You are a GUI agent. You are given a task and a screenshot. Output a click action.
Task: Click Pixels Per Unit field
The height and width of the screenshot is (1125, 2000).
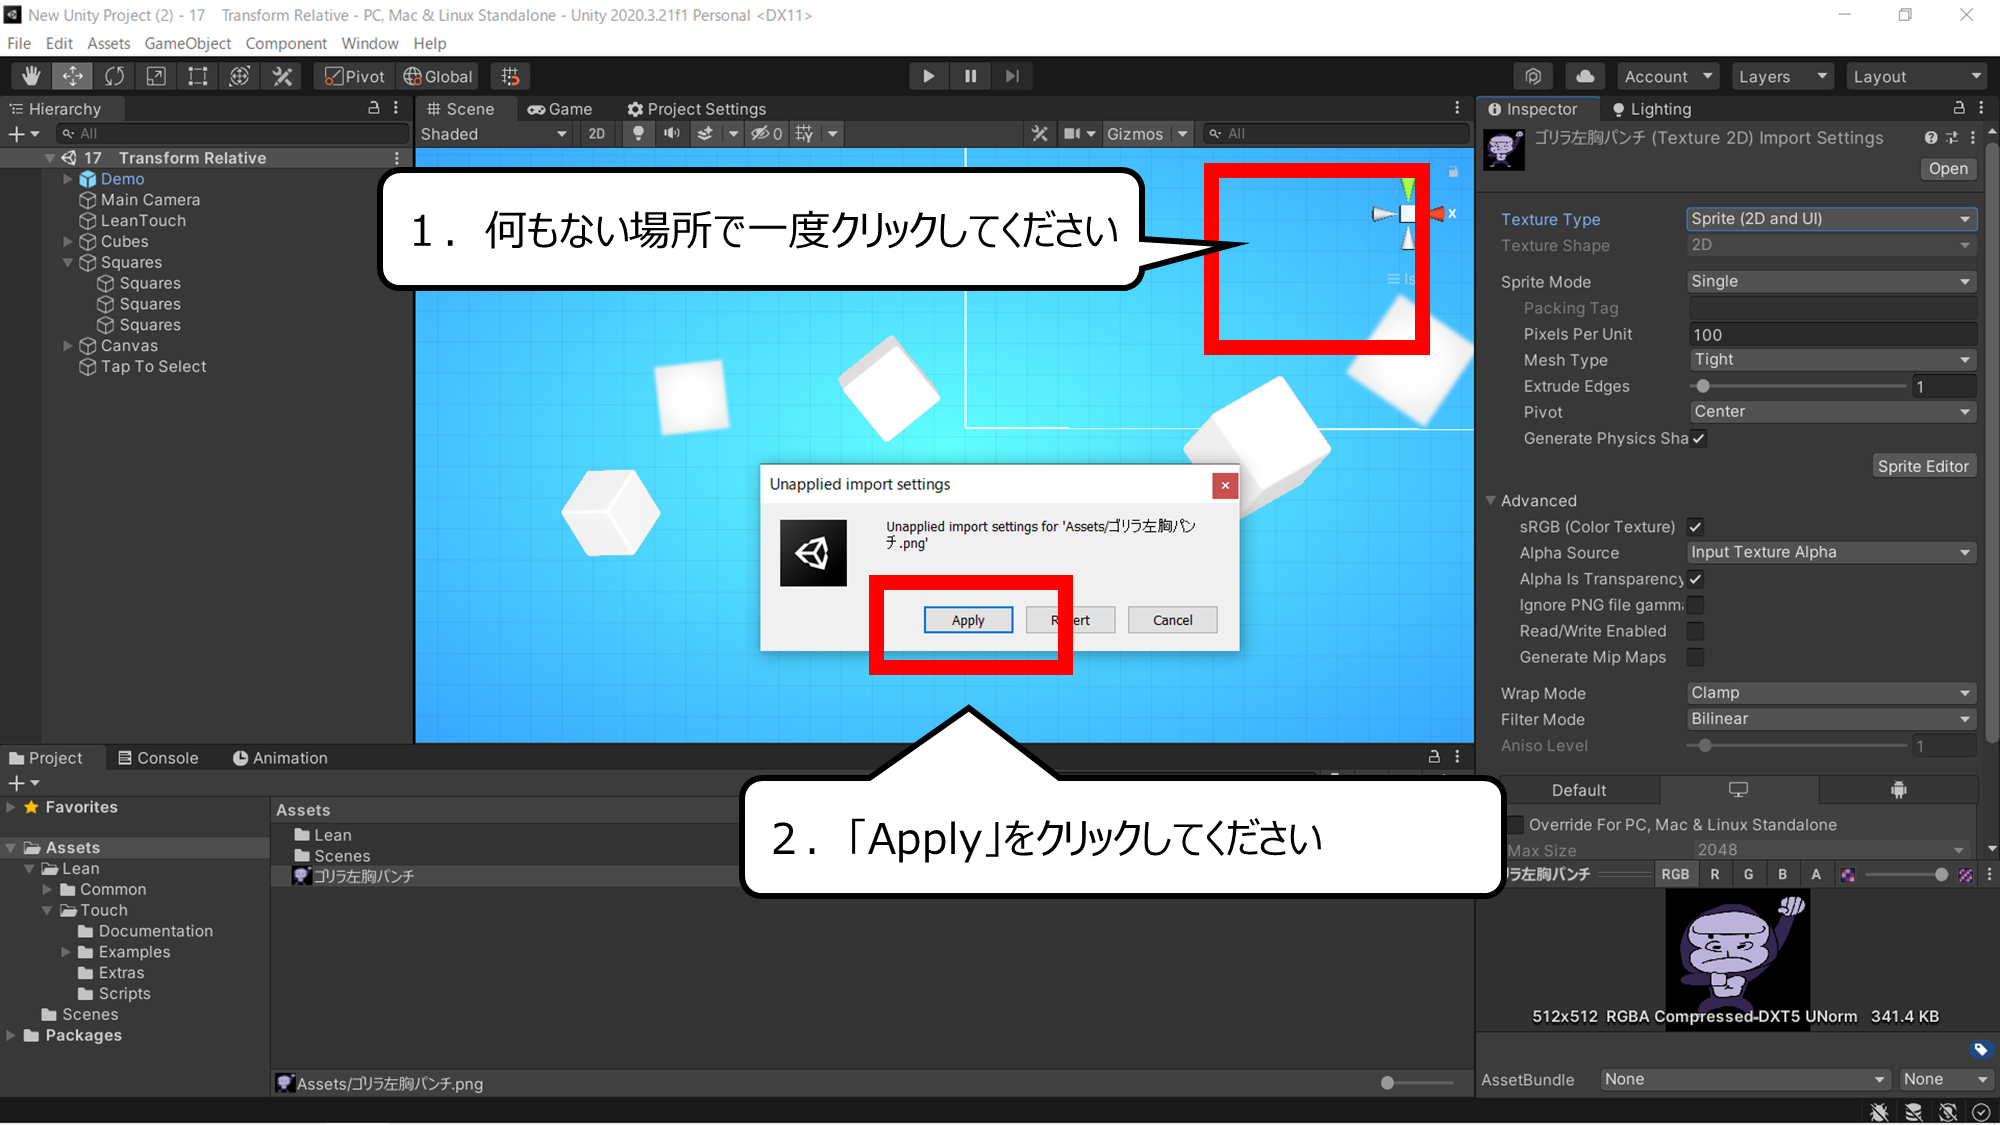click(x=1831, y=334)
